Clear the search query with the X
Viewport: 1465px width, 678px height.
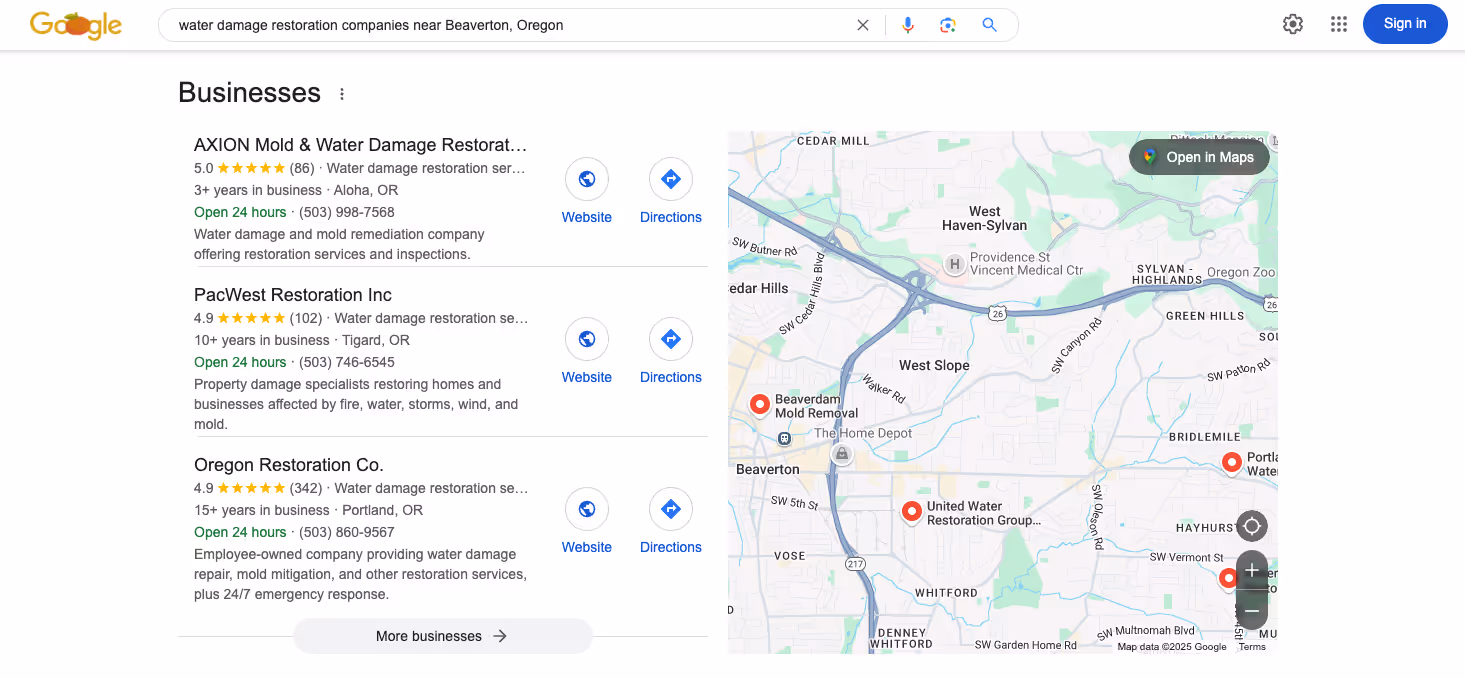tap(862, 24)
